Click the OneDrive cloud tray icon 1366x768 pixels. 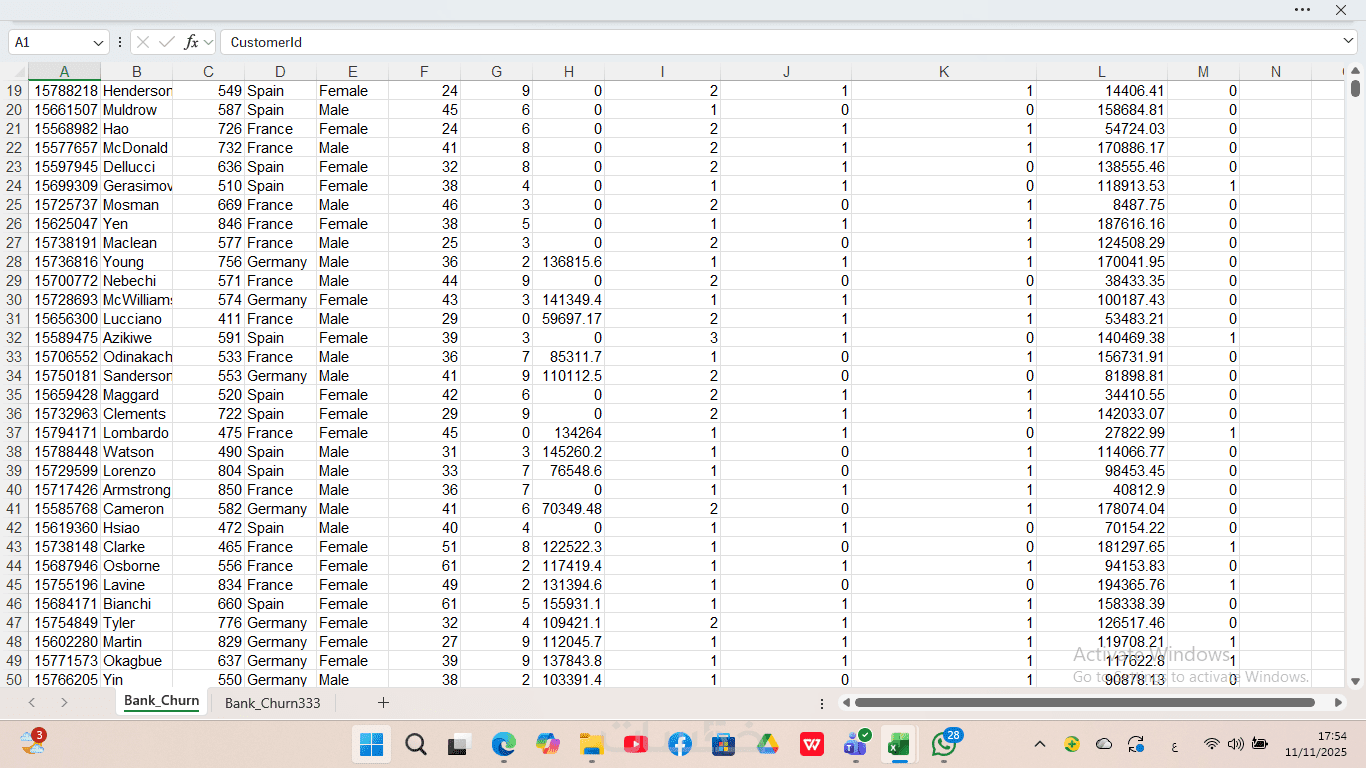pos(1104,744)
